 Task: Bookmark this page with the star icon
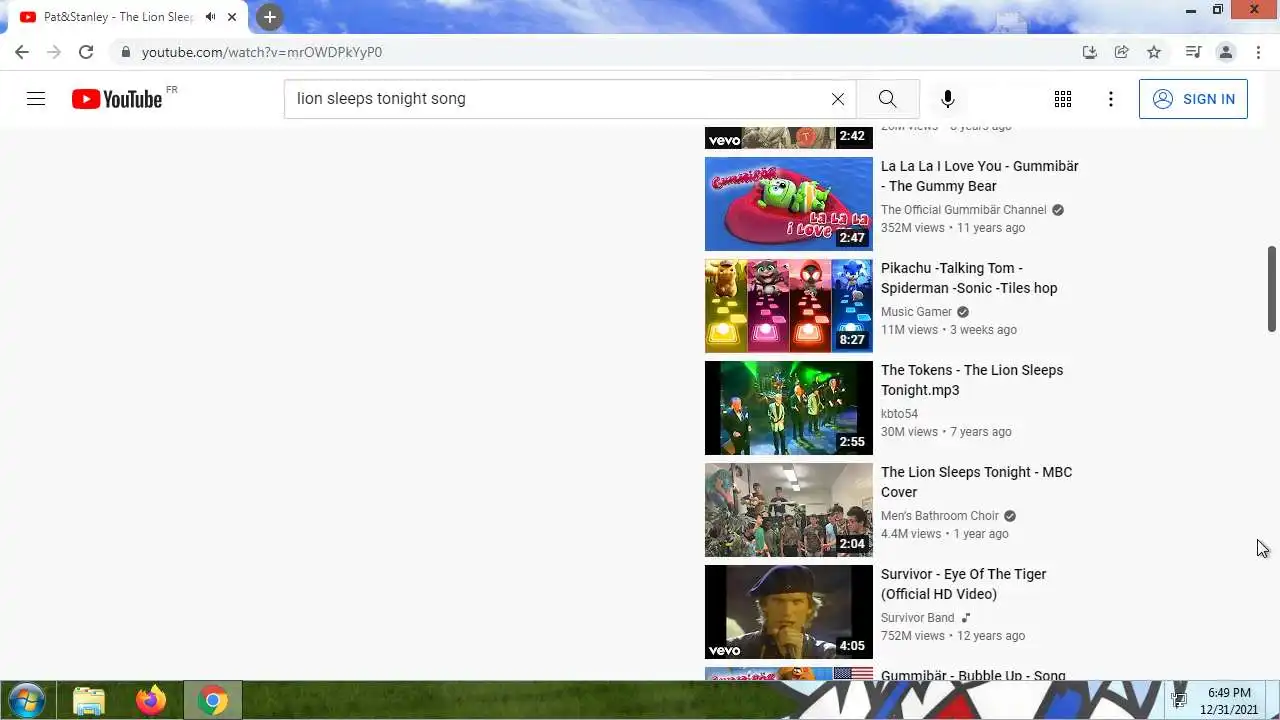(x=1154, y=52)
